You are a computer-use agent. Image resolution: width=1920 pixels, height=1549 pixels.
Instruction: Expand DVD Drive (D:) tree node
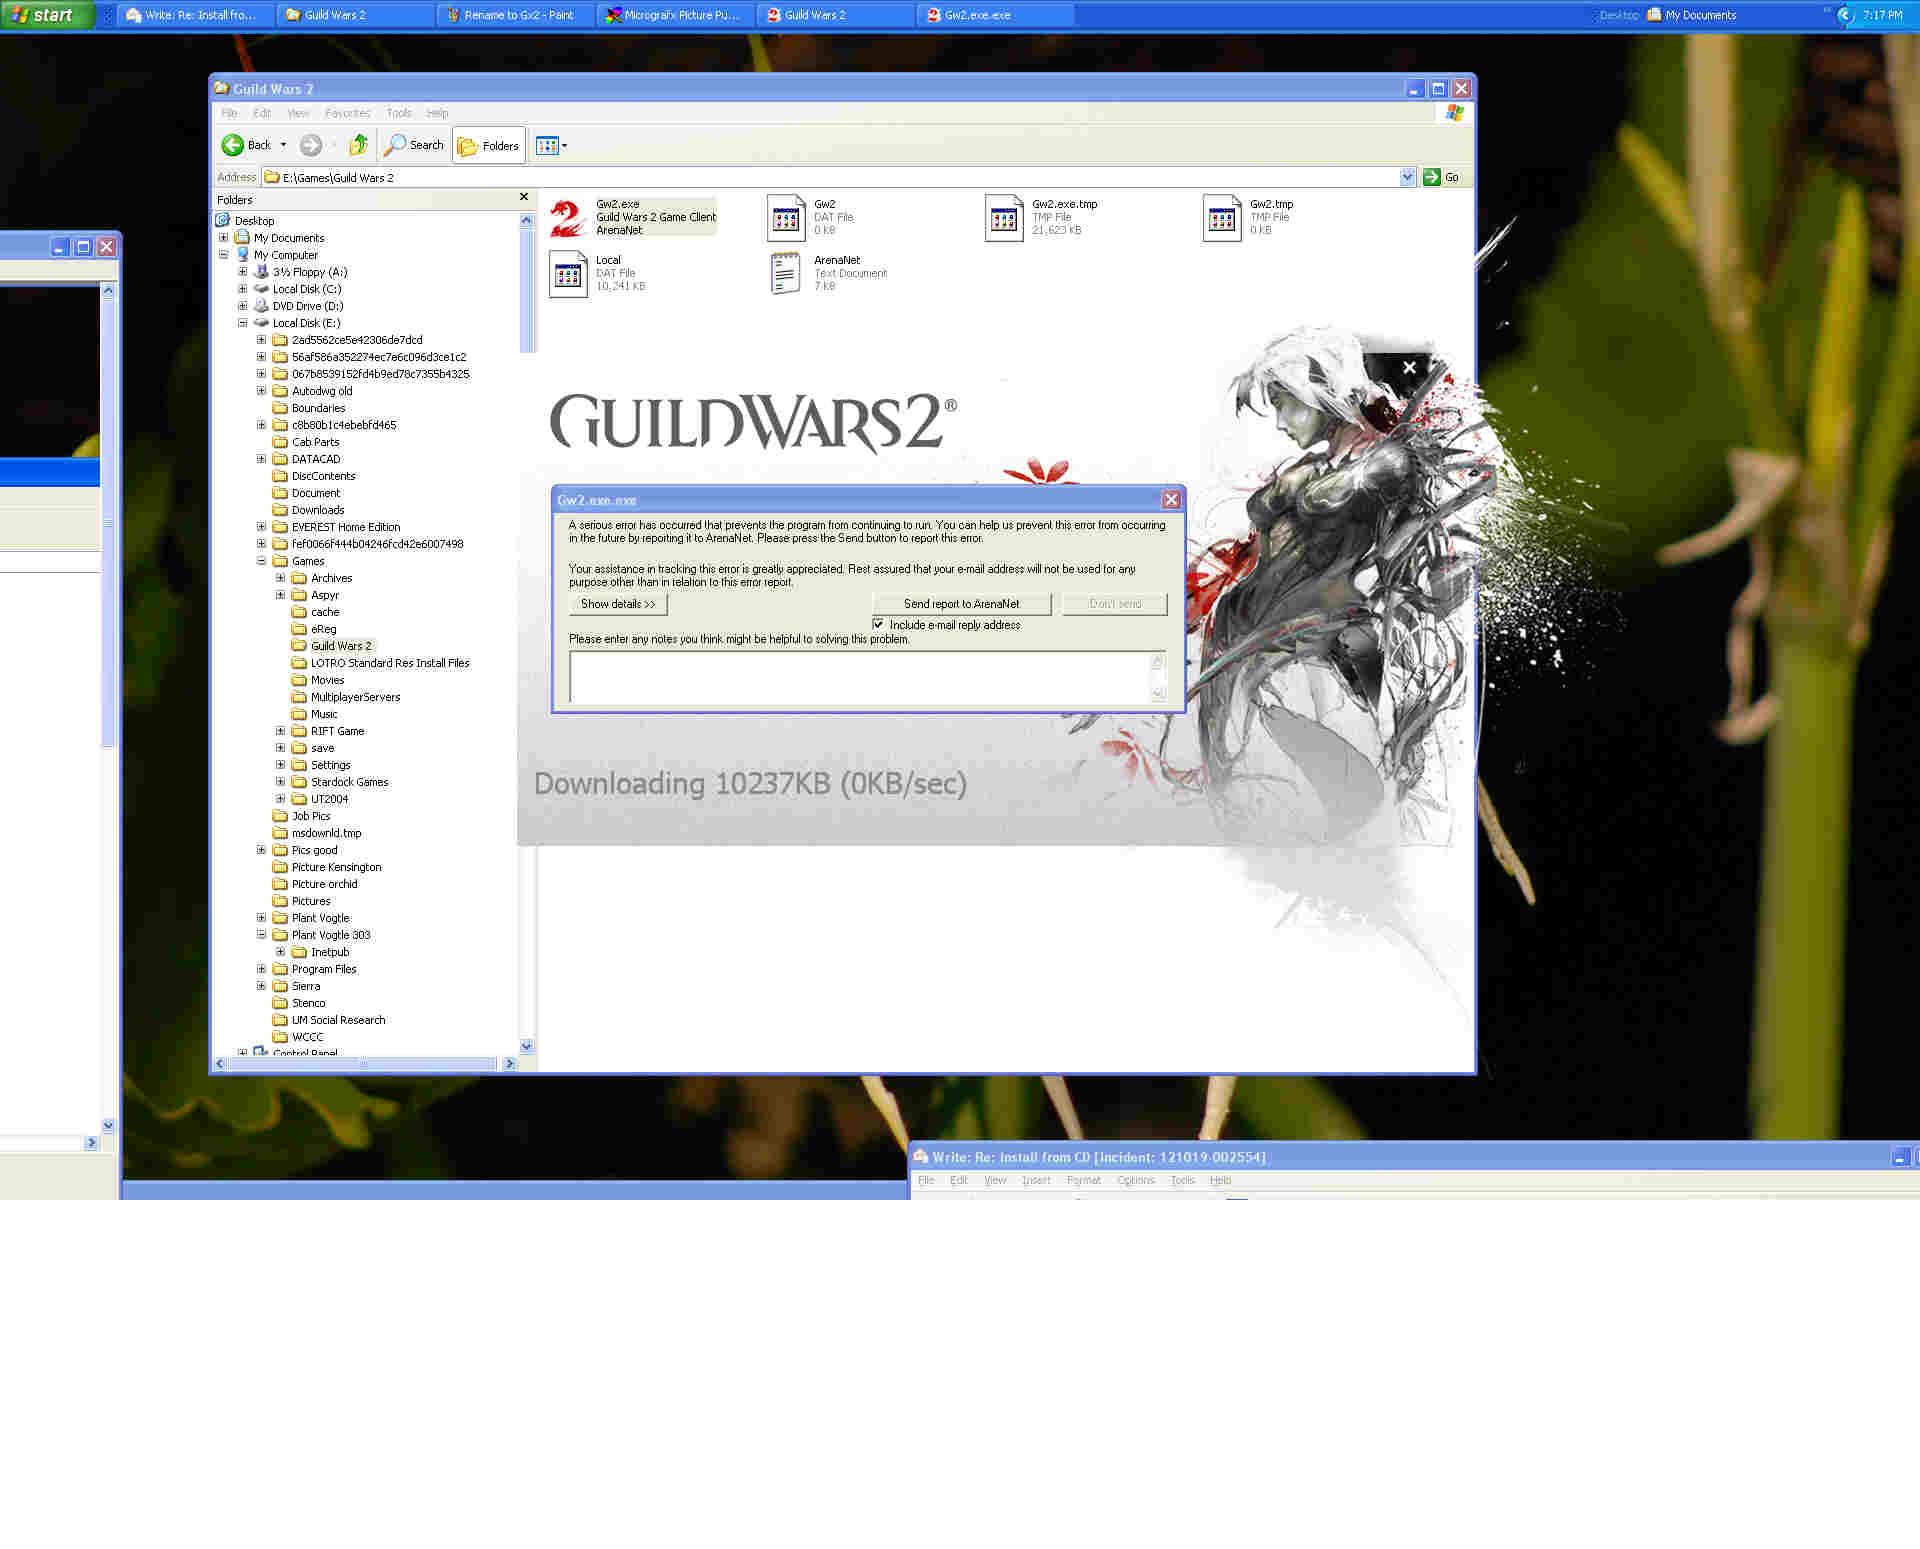point(243,306)
